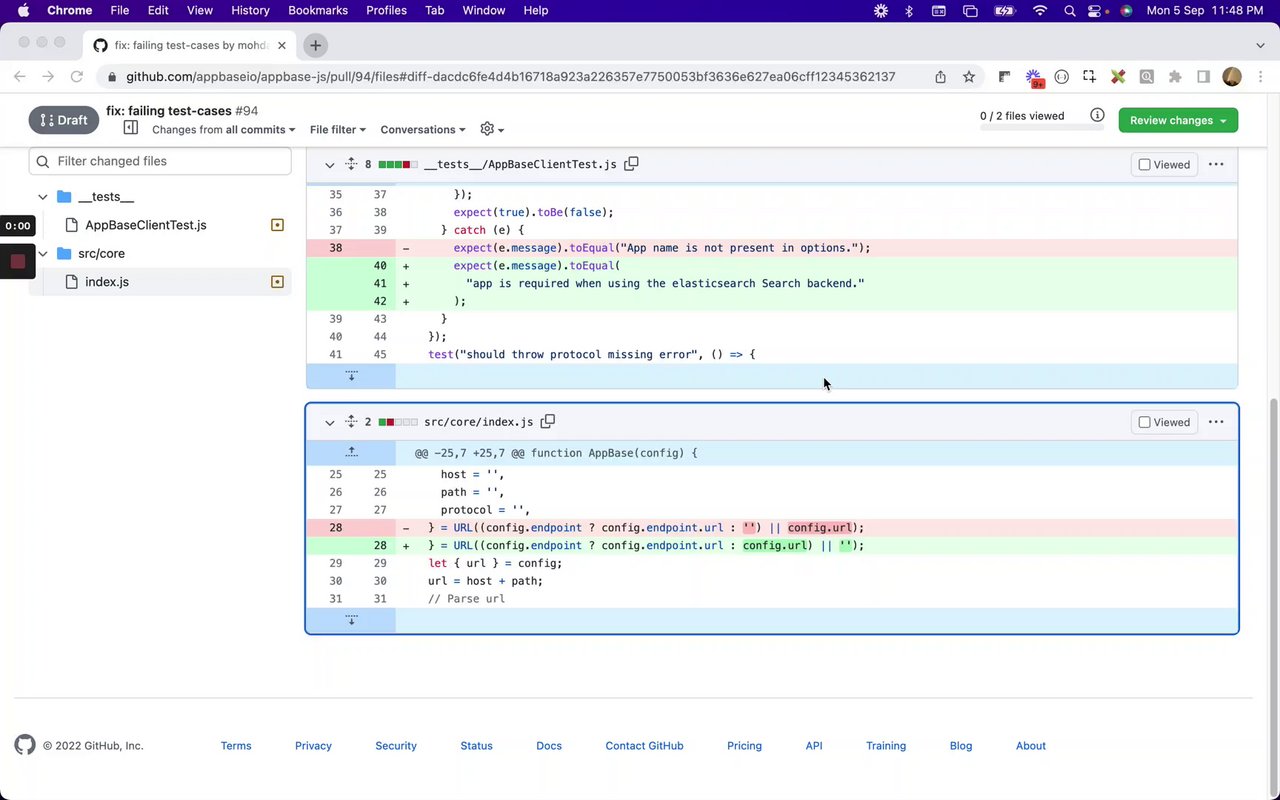Toggle the file tree sidebar icon
Viewport: 1280px width, 800px height.
coord(130,128)
